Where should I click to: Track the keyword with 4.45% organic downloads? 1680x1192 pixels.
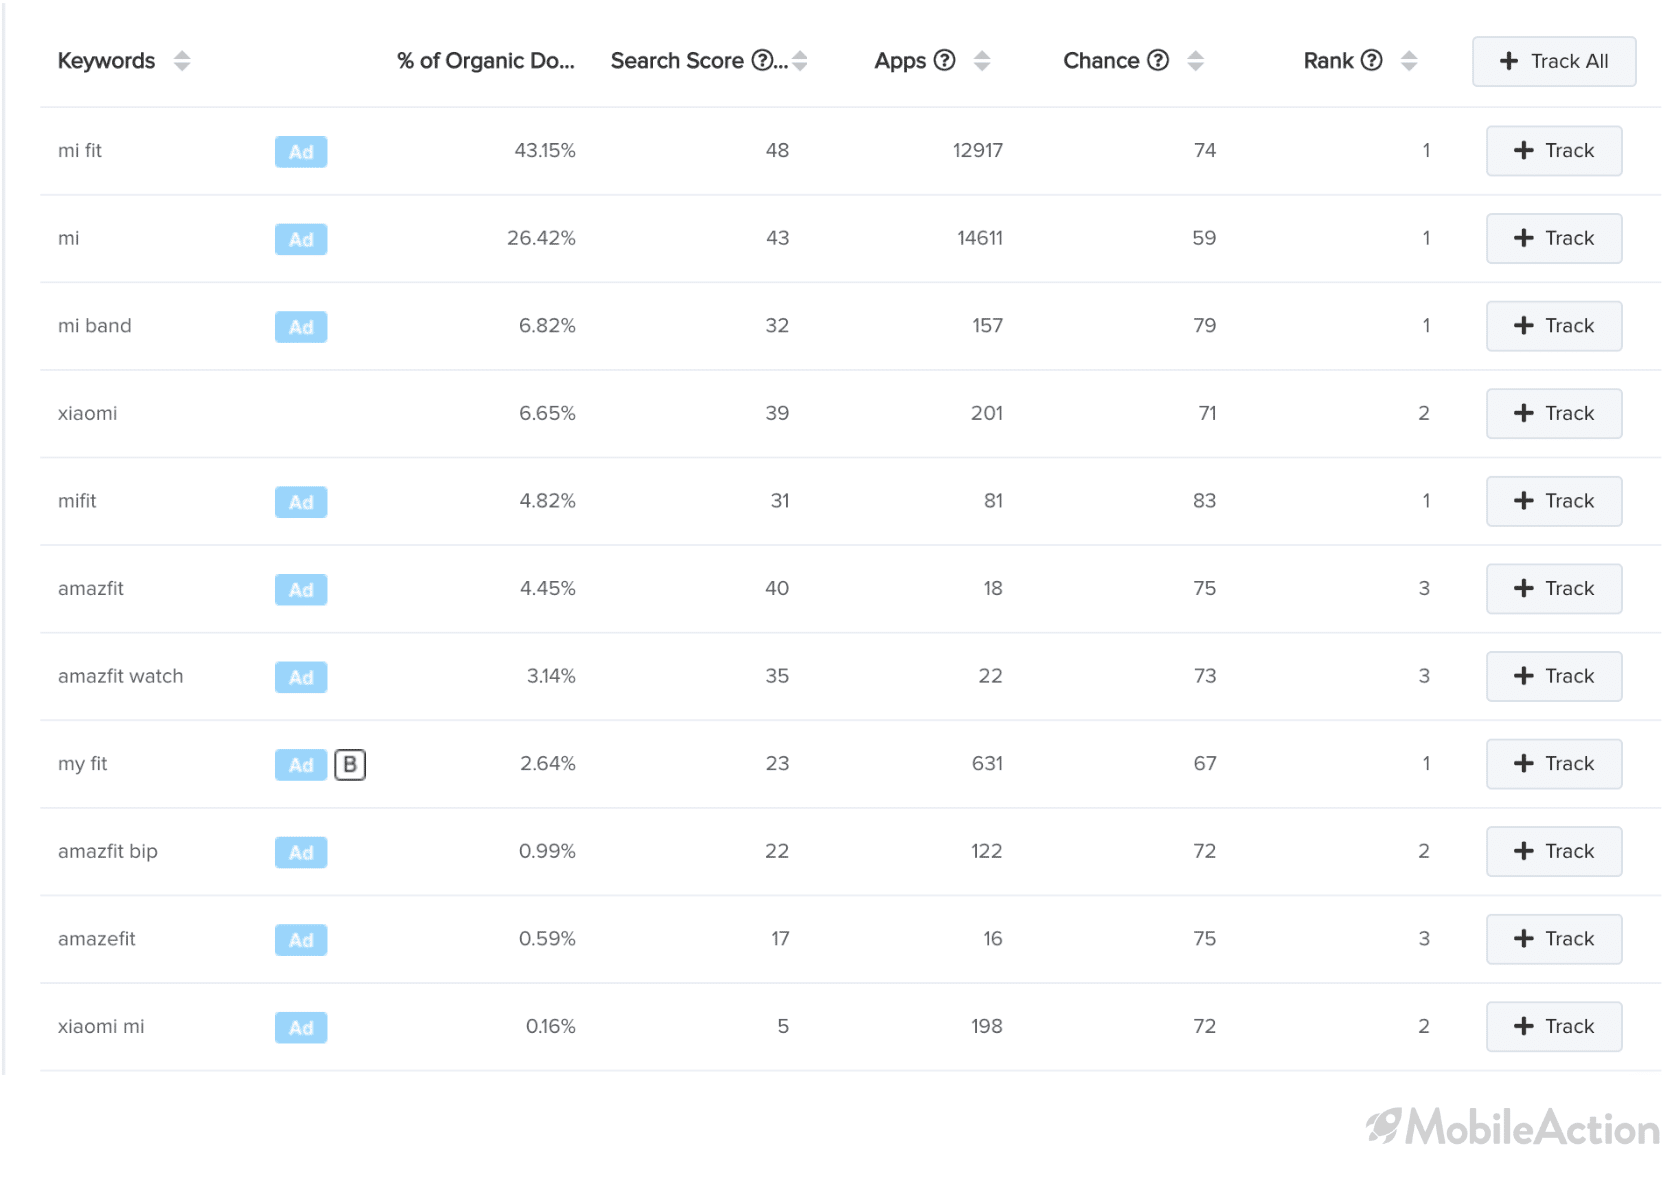coord(1554,589)
